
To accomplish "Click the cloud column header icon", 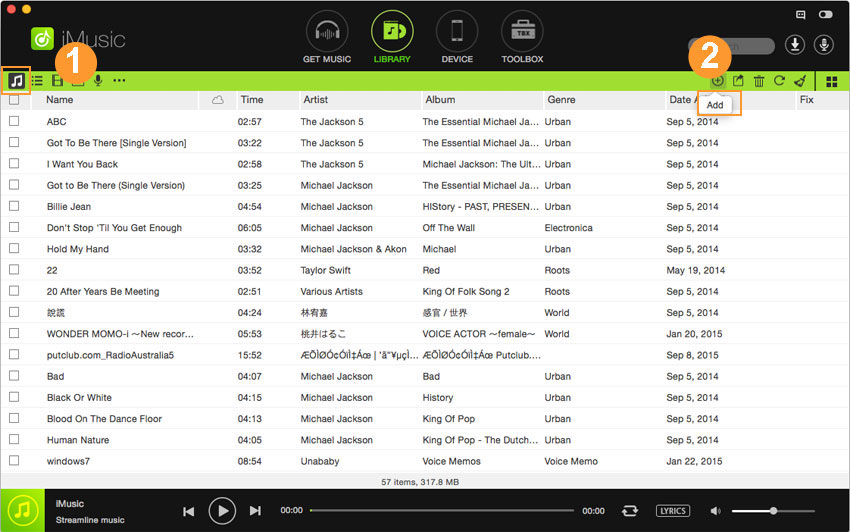I will tap(217, 100).
